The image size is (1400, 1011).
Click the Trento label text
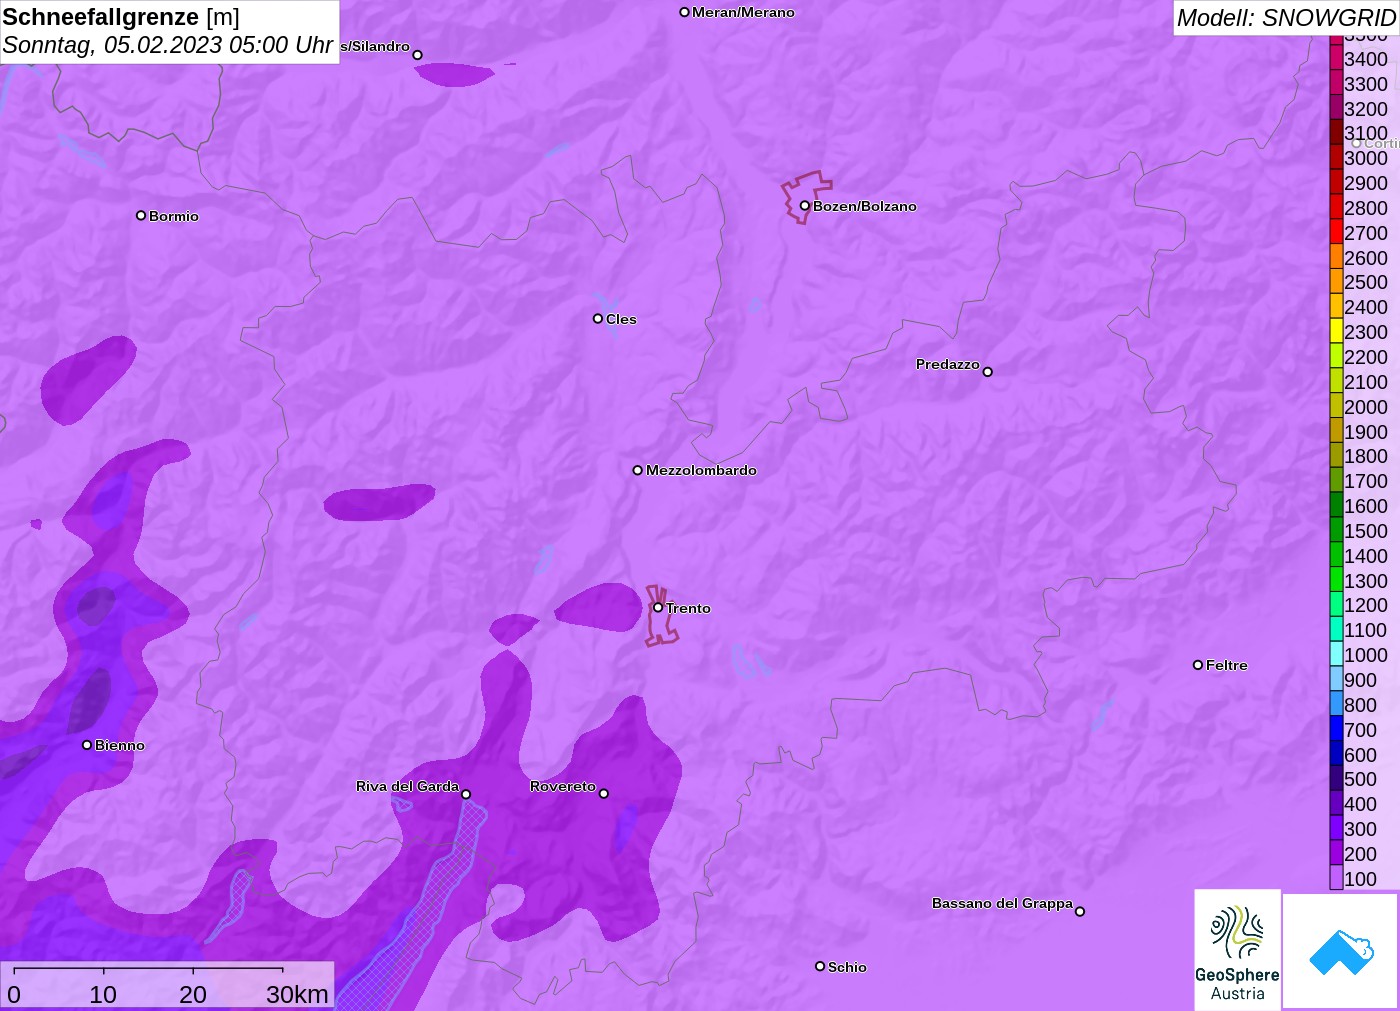point(688,608)
